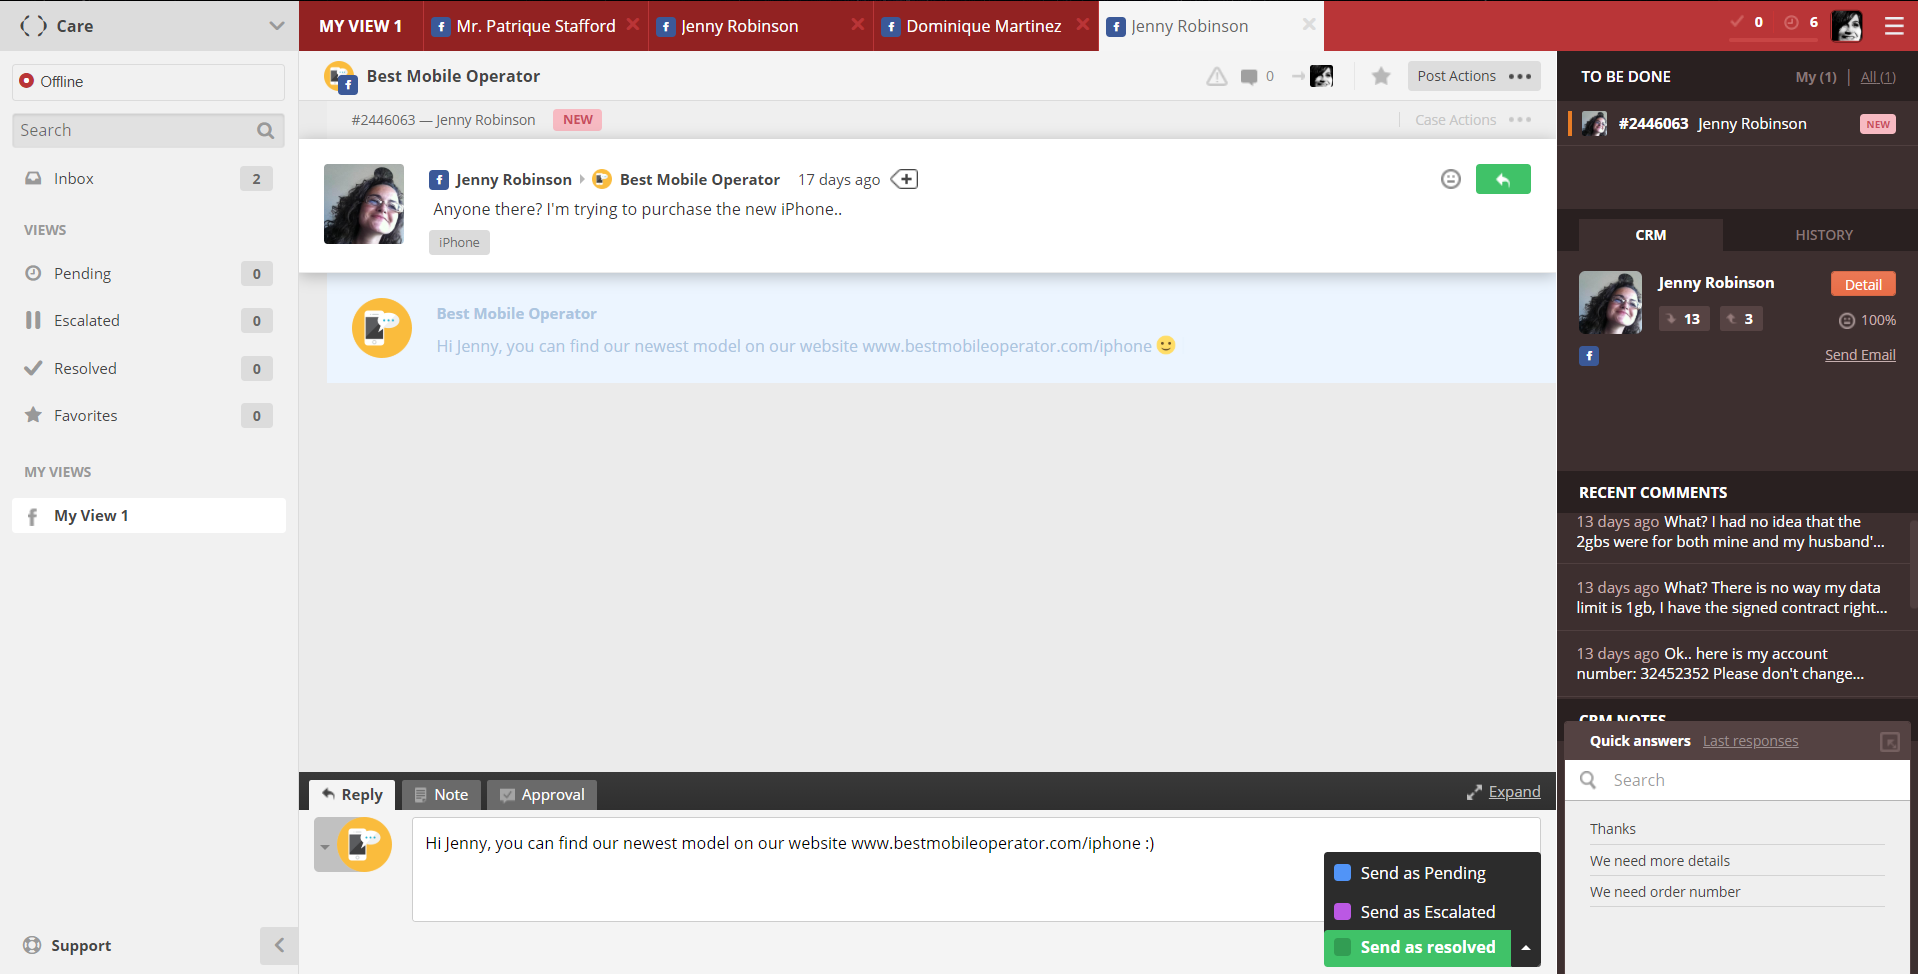This screenshot has height=974, width=1918.
Task: Search in Quick answers field
Action: pos(1737,780)
